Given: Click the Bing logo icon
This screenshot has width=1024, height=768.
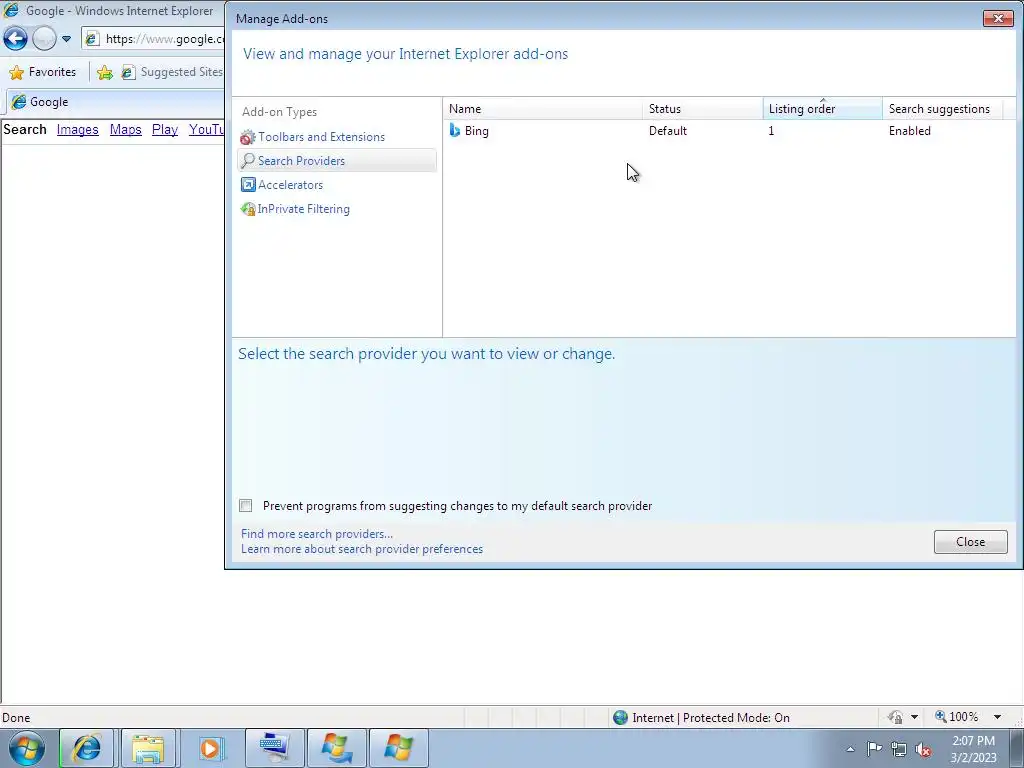Looking at the screenshot, I should (x=455, y=131).
